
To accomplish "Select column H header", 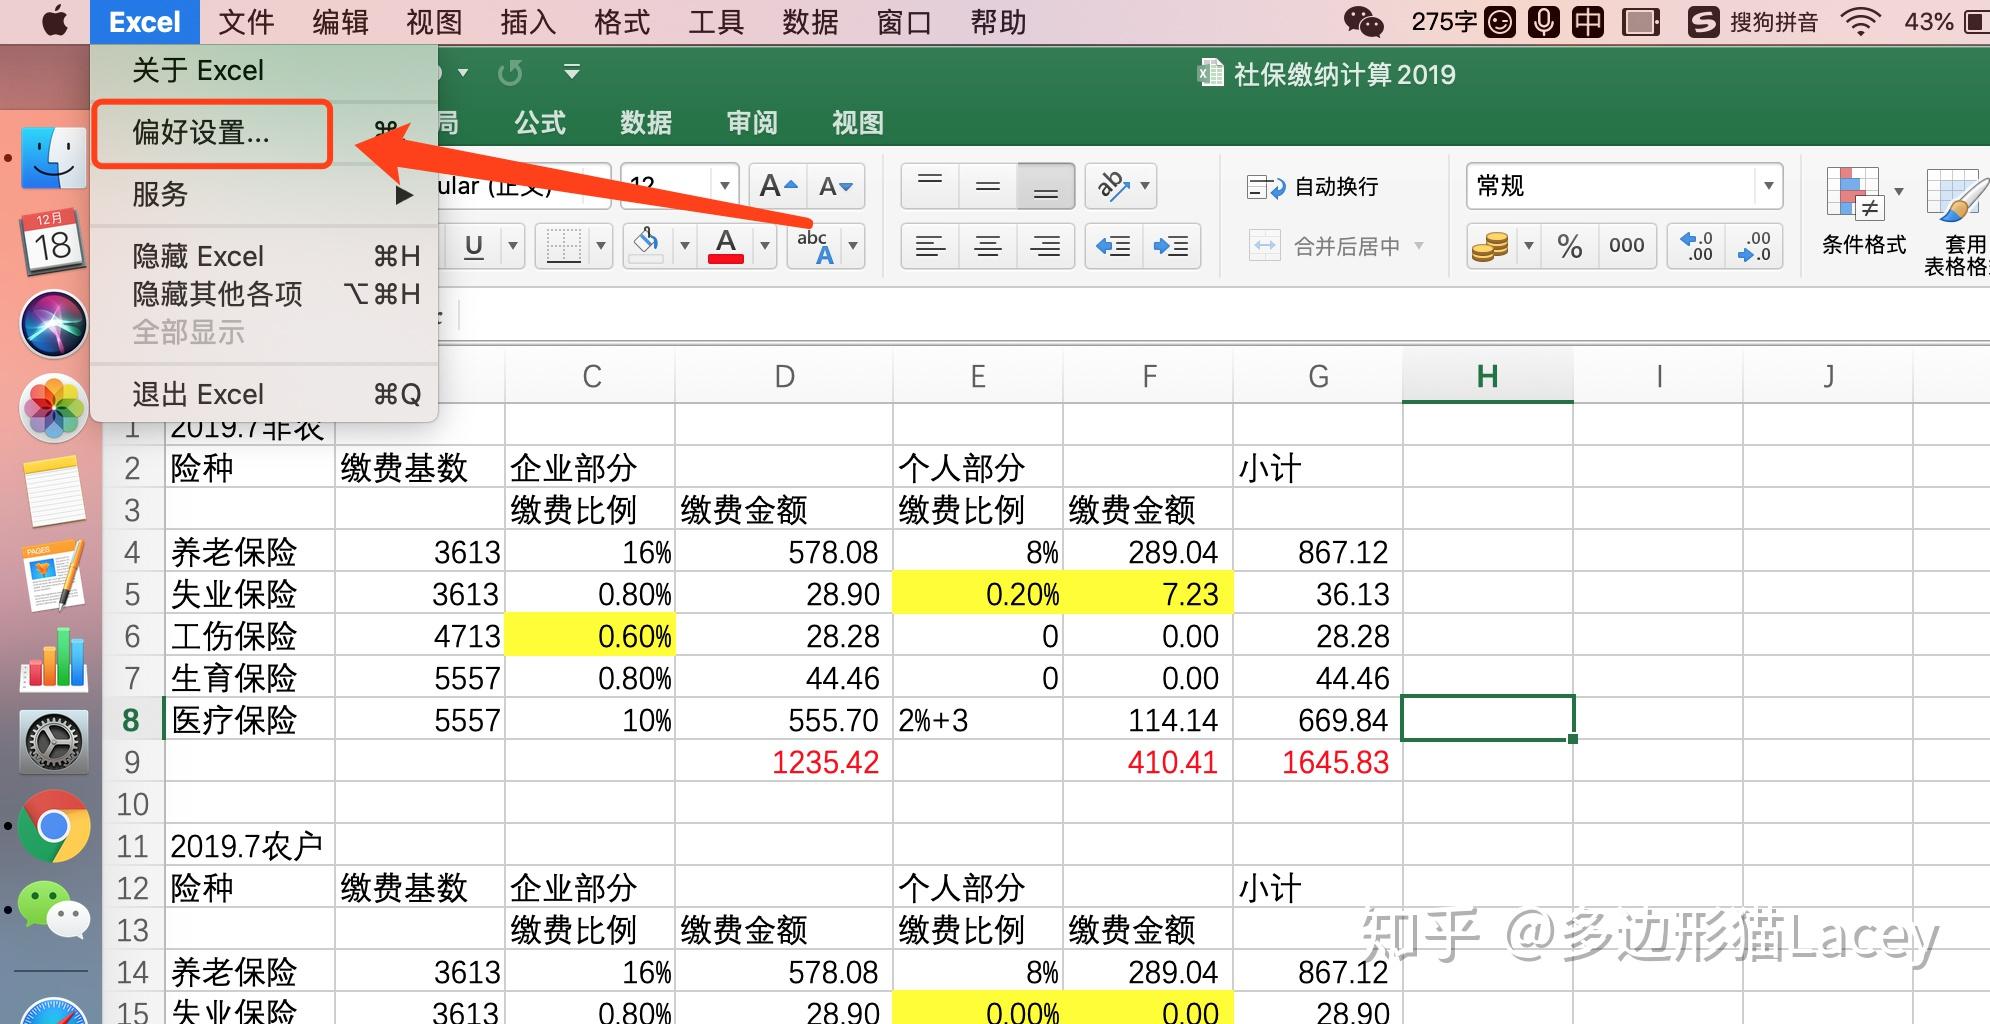I will [x=1487, y=376].
